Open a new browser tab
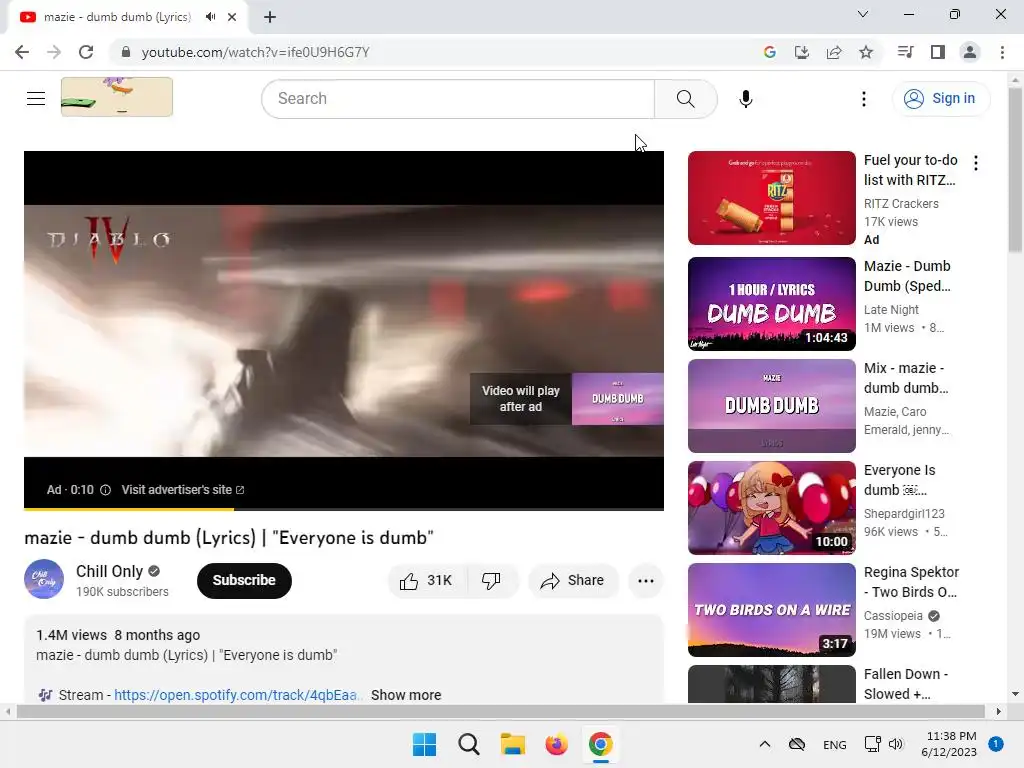The height and width of the screenshot is (768, 1024). pos(270,17)
